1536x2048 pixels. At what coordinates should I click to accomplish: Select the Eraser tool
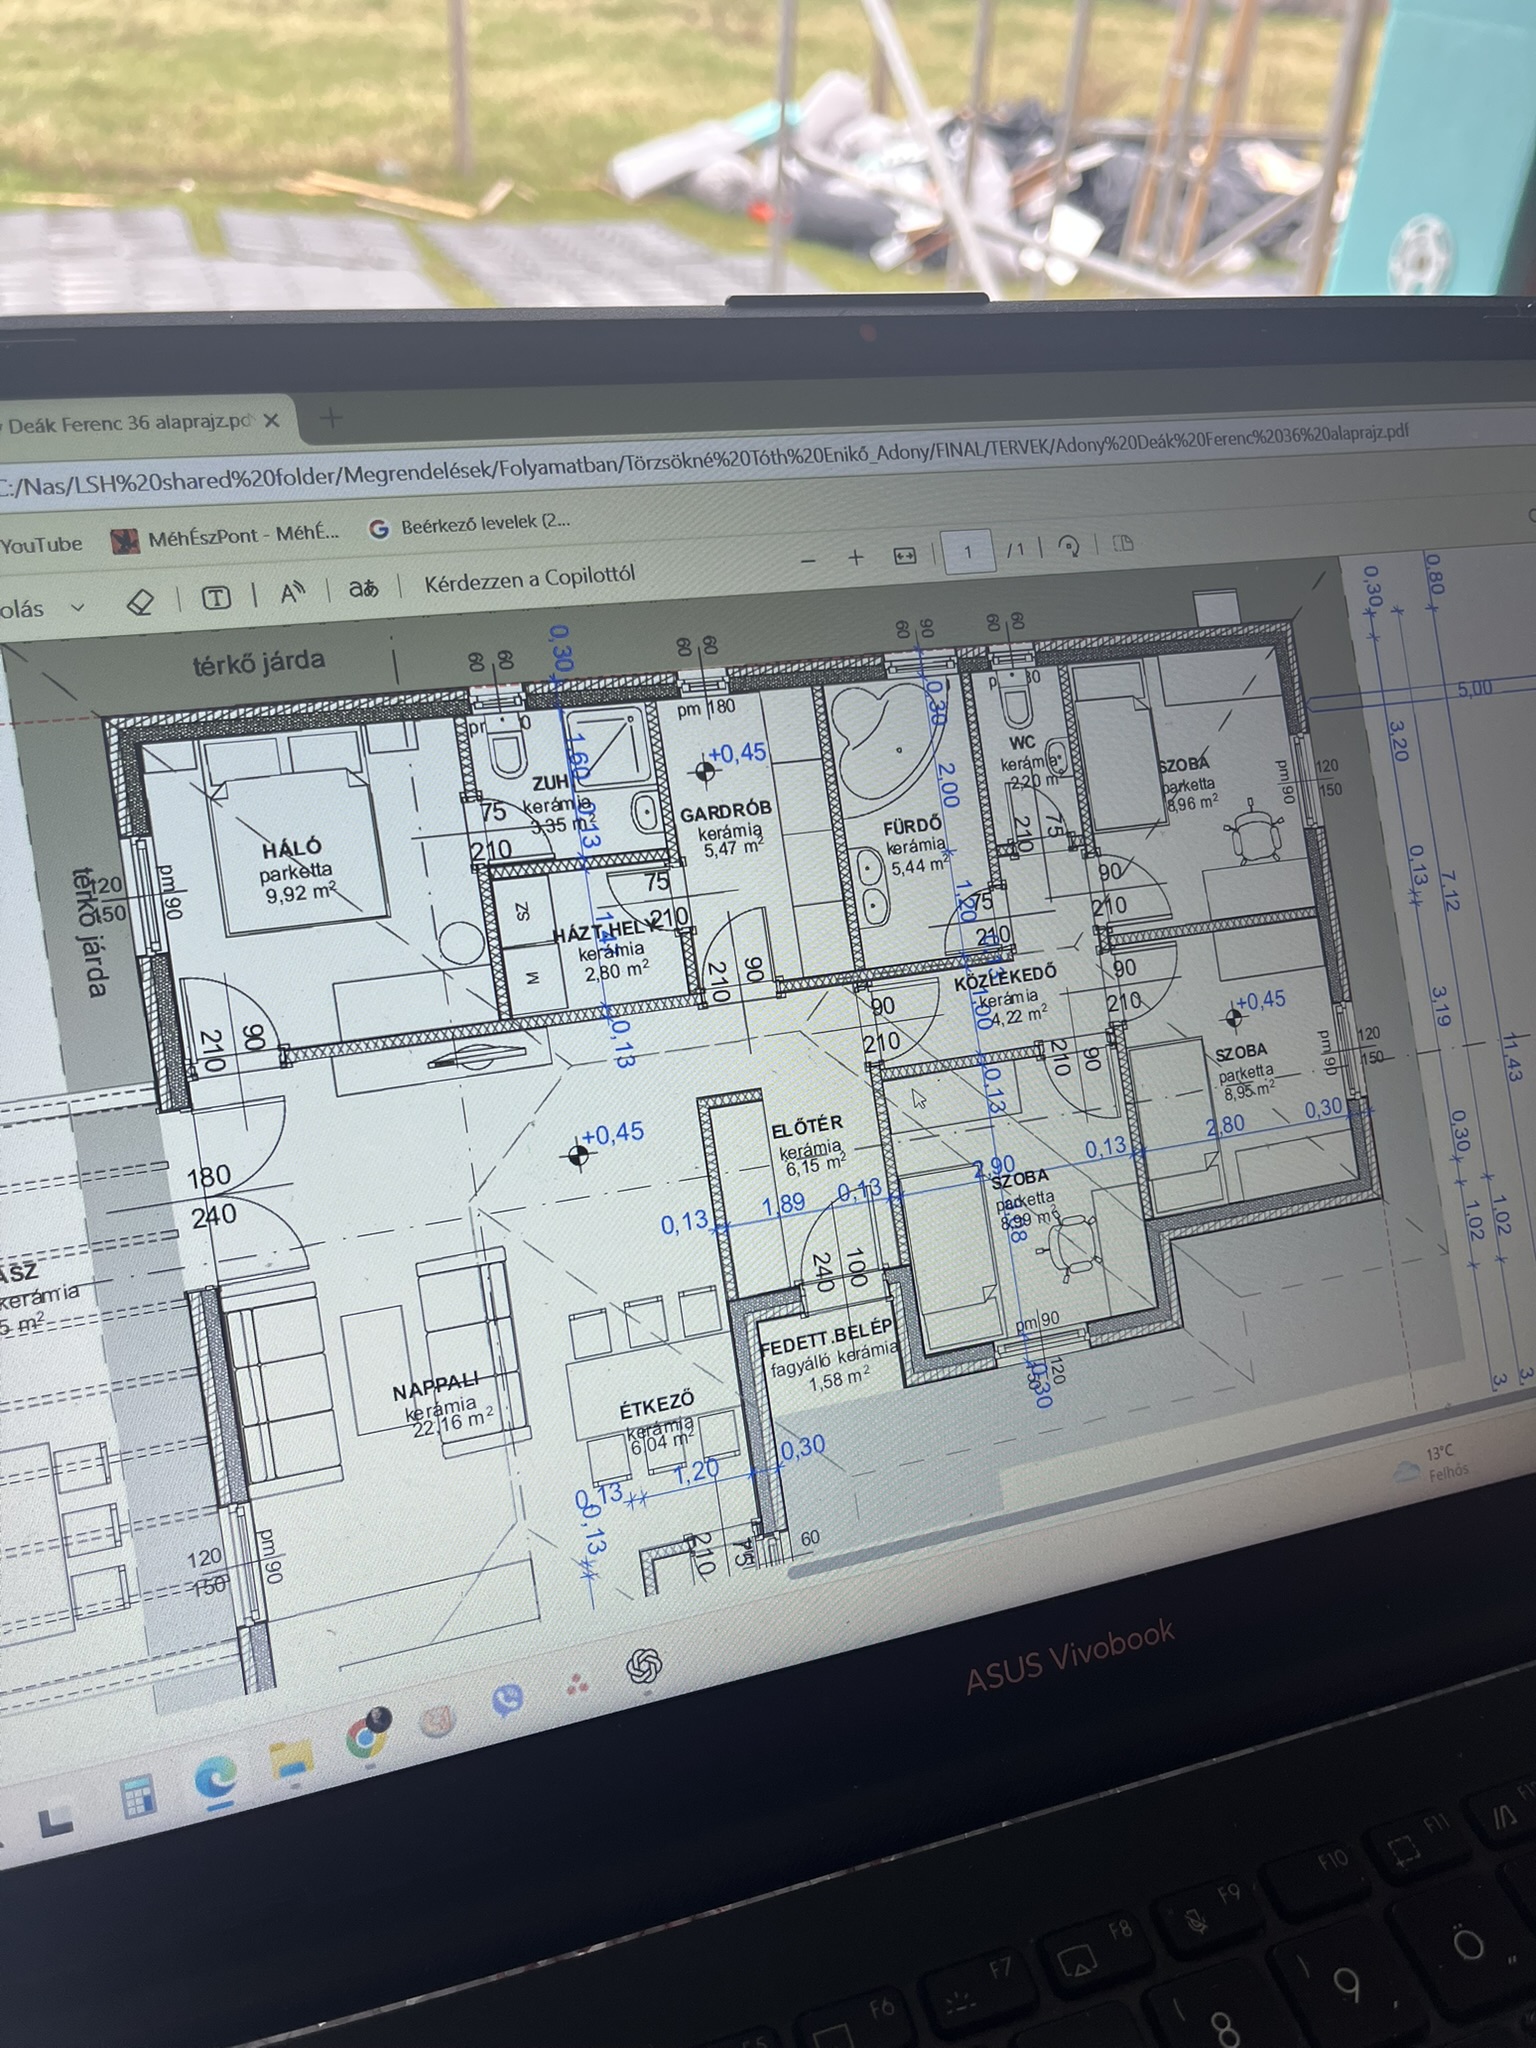pos(141,601)
